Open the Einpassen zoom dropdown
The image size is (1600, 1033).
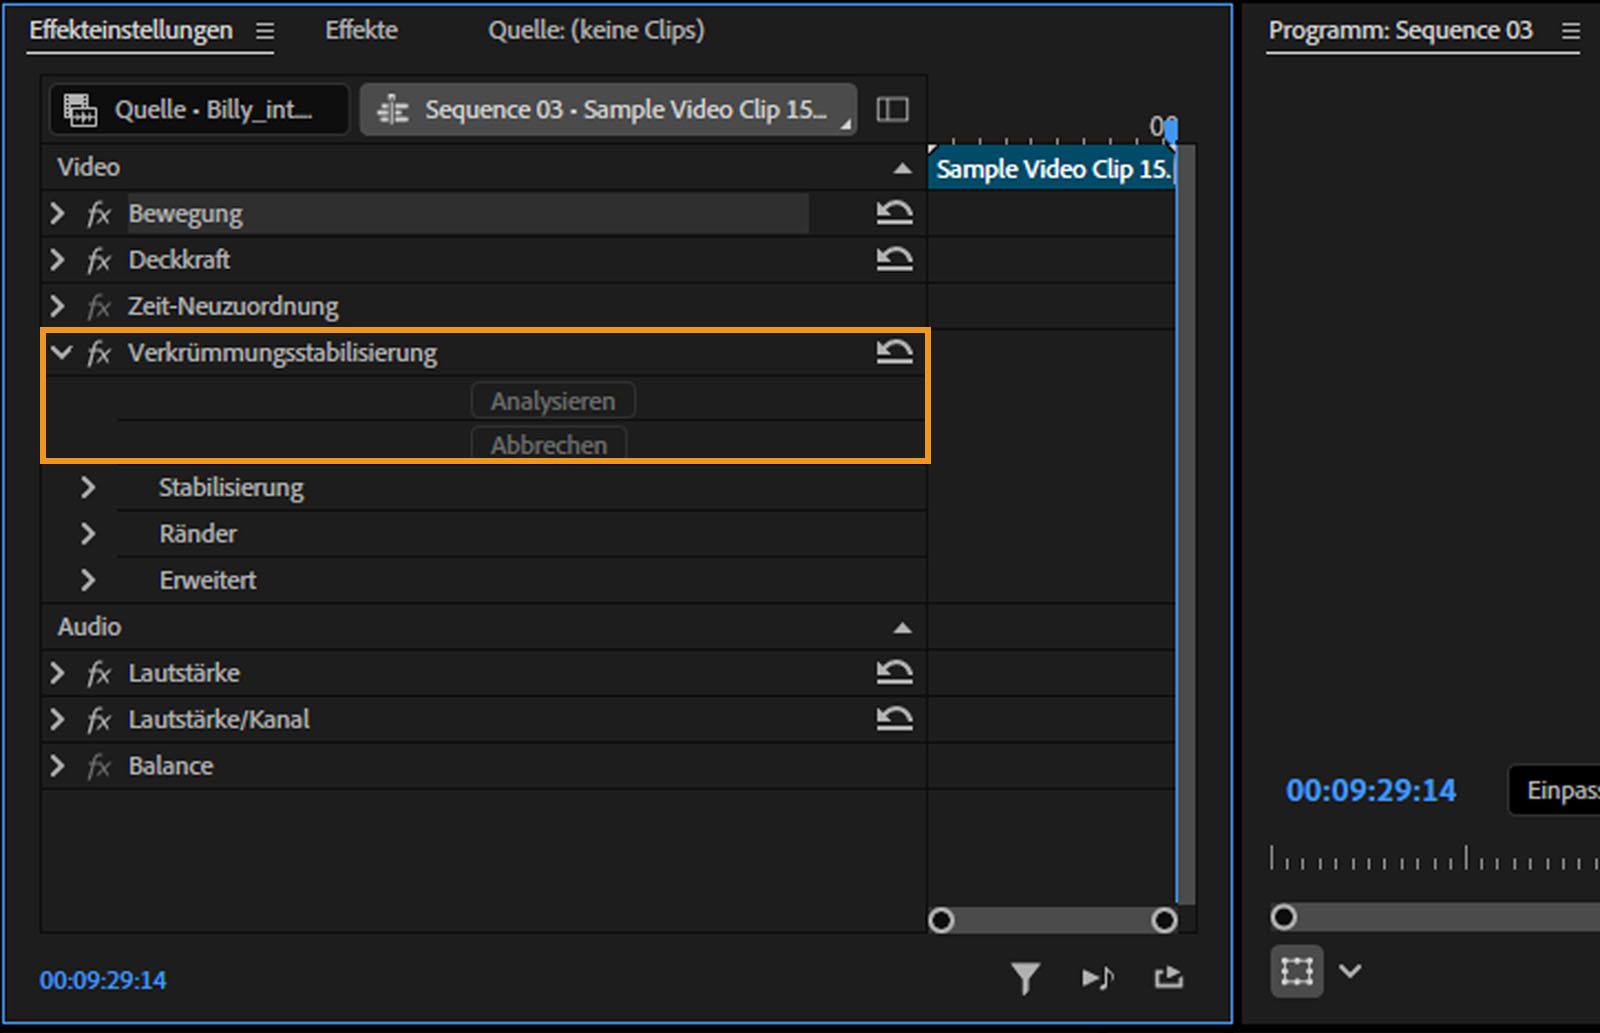(x=1555, y=790)
